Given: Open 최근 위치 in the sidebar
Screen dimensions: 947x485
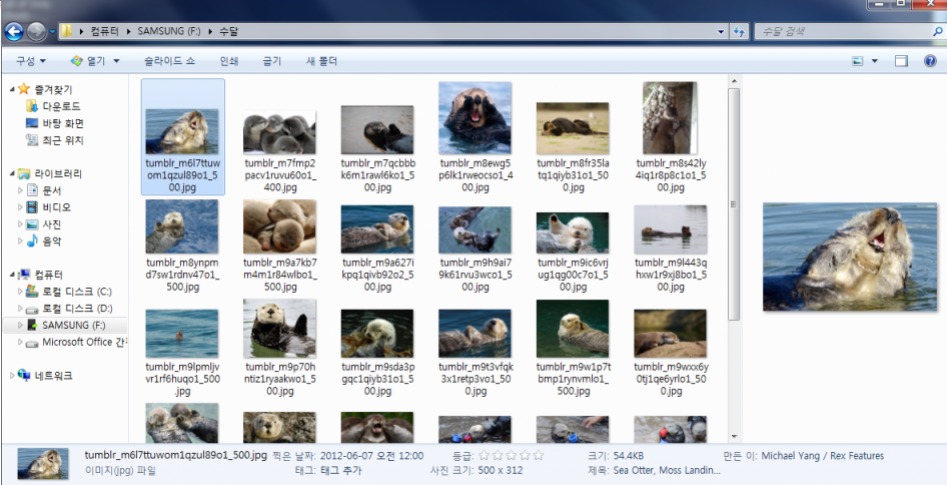Looking at the screenshot, I should [x=62, y=140].
